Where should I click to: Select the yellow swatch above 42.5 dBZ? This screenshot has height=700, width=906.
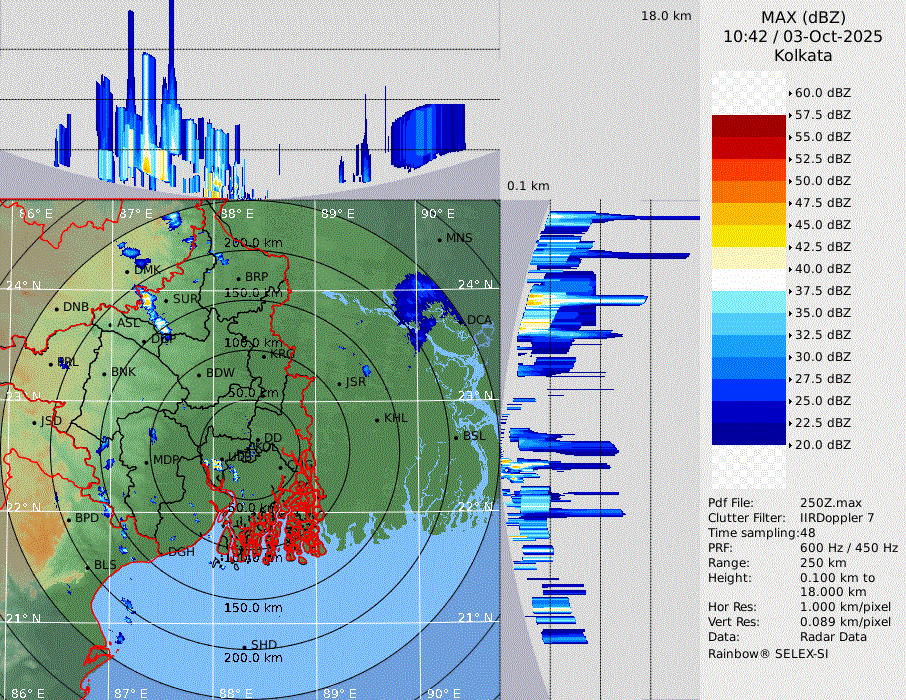(x=749, y=235)
